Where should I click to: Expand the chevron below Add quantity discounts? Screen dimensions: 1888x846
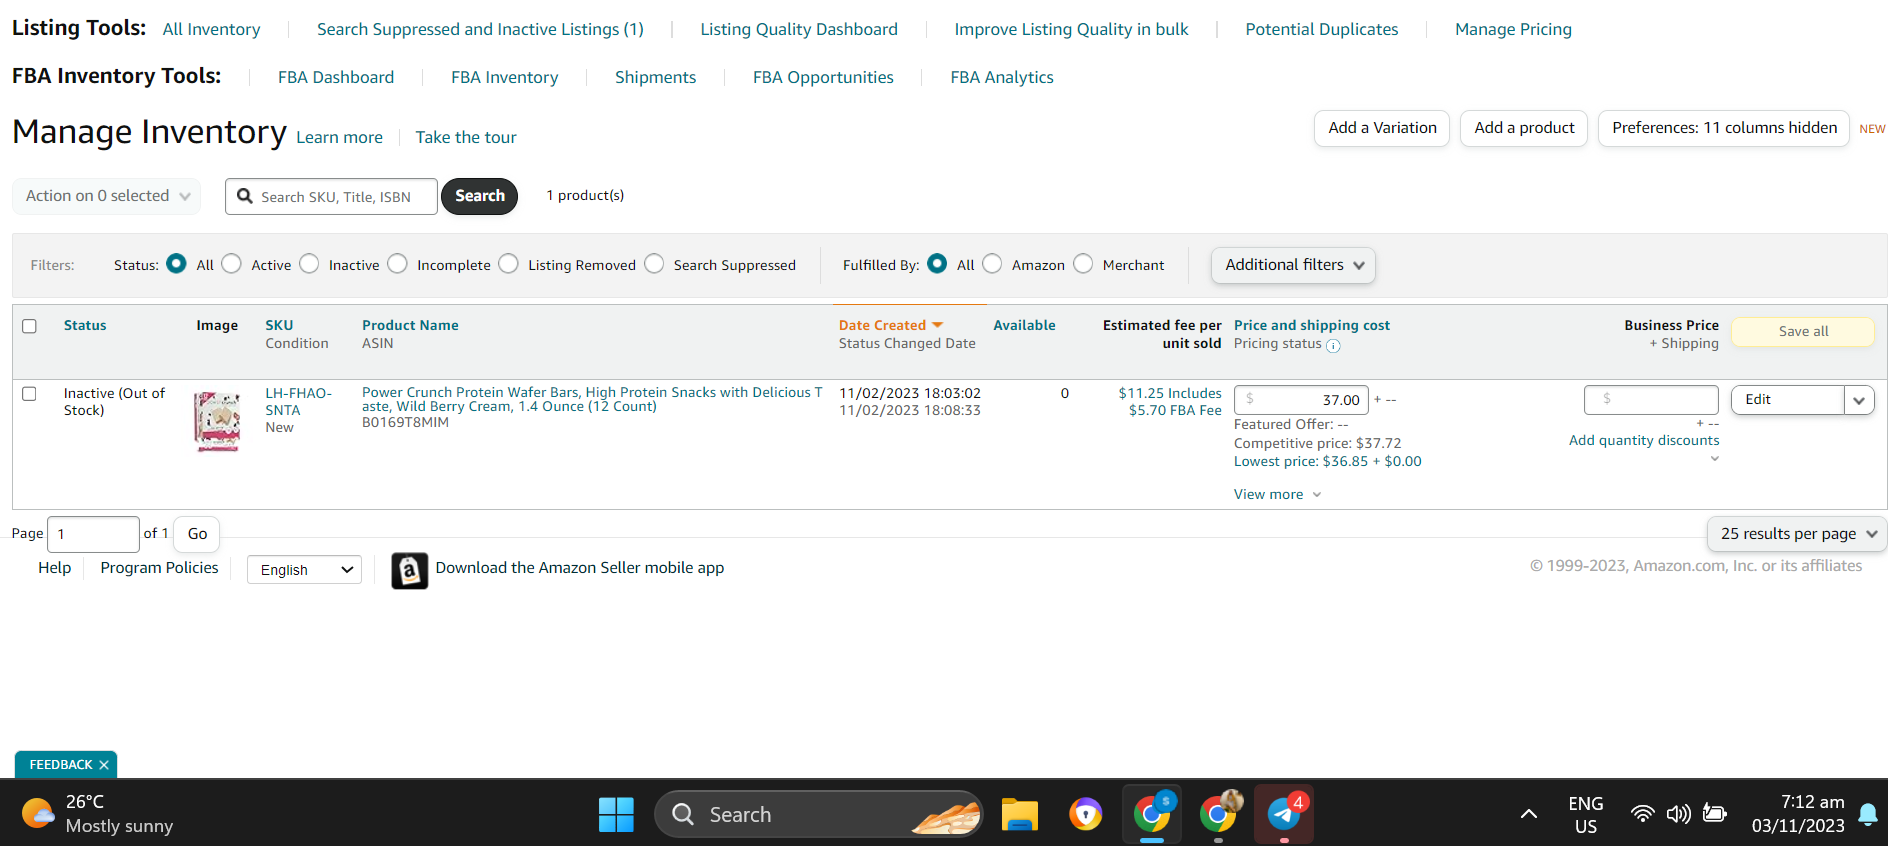1714,459
